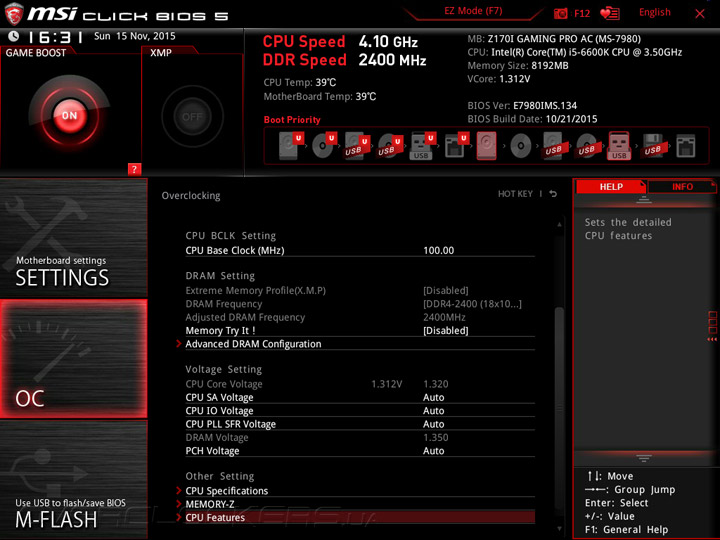Select the non-UEFI network boot device icon
Image resolution: width=720 pixels, height=540 pixels.
point(686,146)
